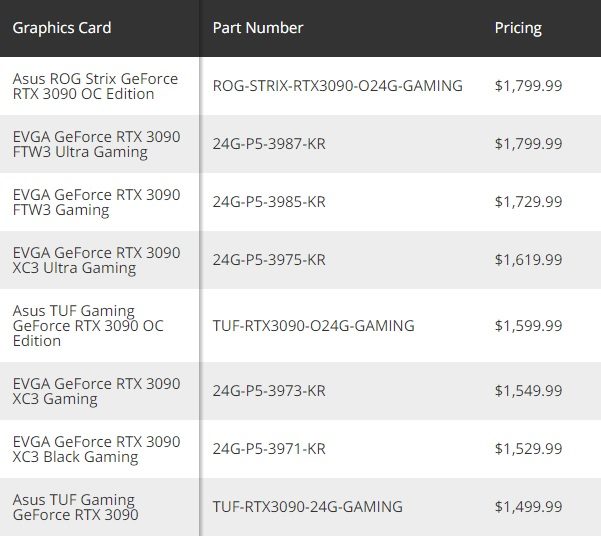Select EVGA GeForce RTX 3090 XC3 Ultra Gaming
The width and height of the screenshot is (601, 536).
[x=96, y=260]
